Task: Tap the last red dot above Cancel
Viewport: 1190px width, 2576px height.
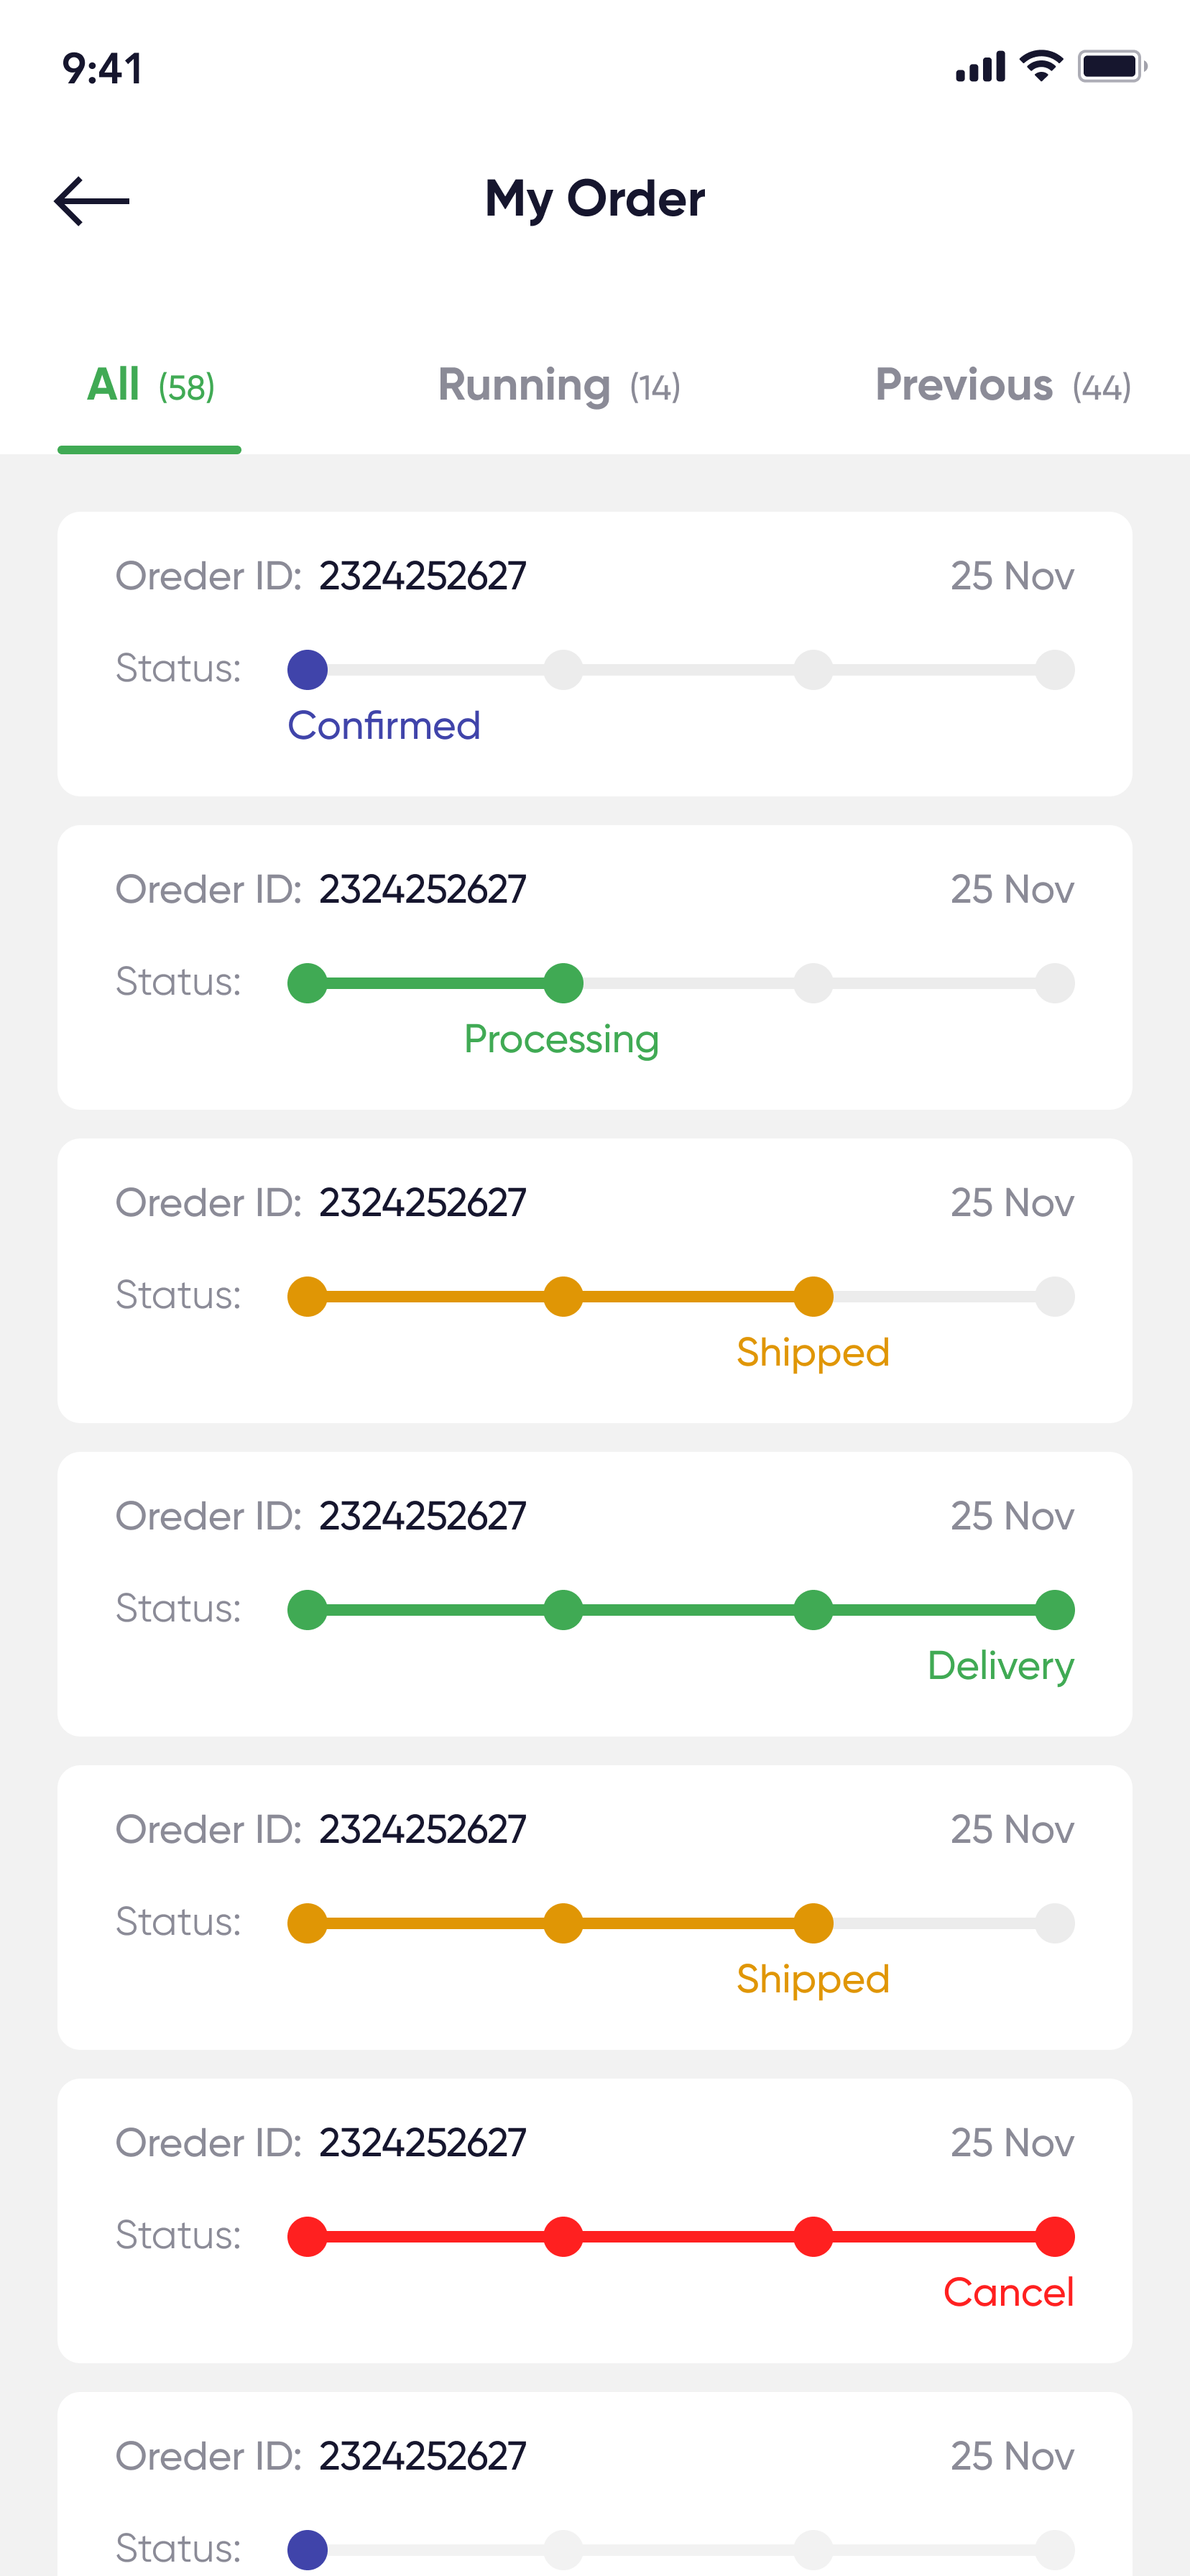Action: 1055,2237
